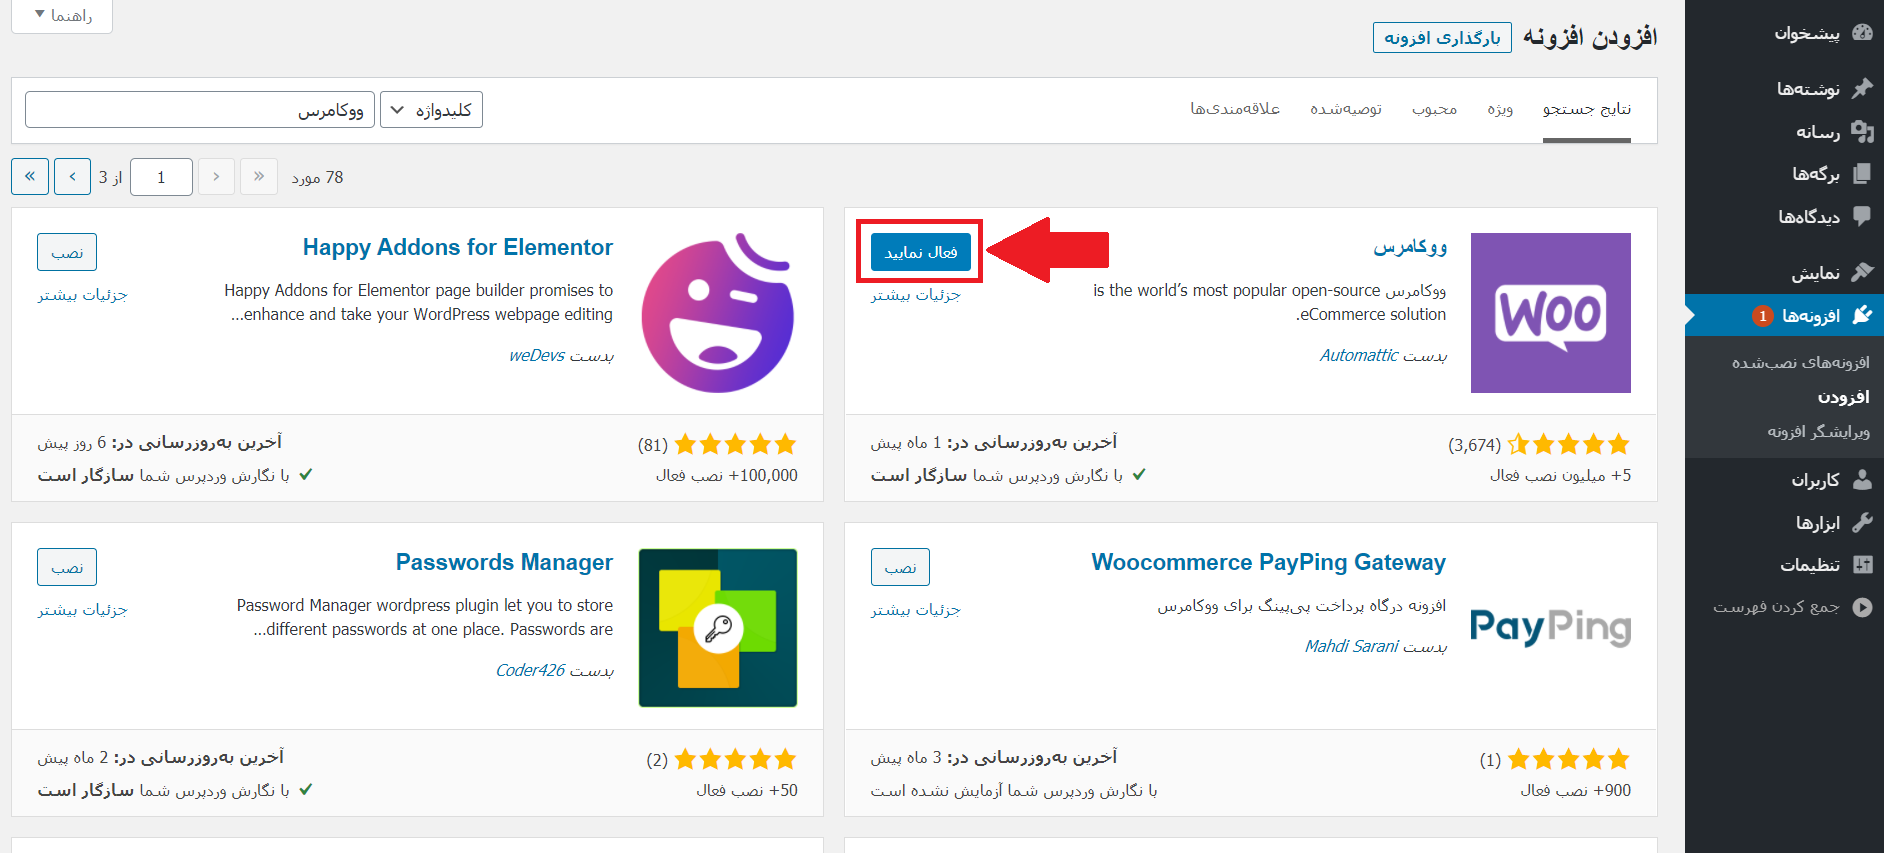Install Passwords Manager plugin
The height and width of the screenshot is (853, 1884).
coord(67,567)
